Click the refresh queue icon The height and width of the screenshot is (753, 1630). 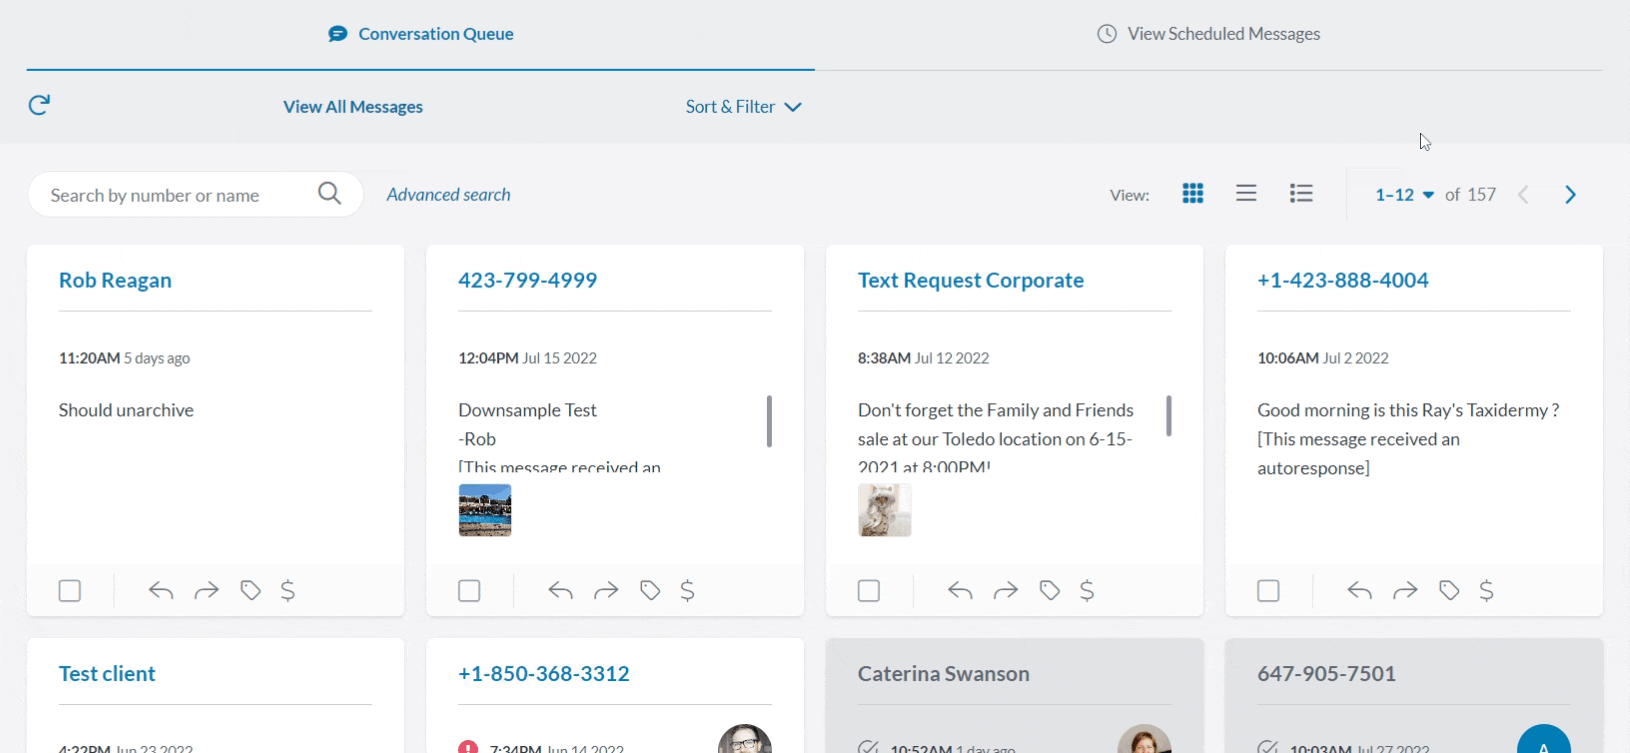pyautogui.click(x=39, y=105)
